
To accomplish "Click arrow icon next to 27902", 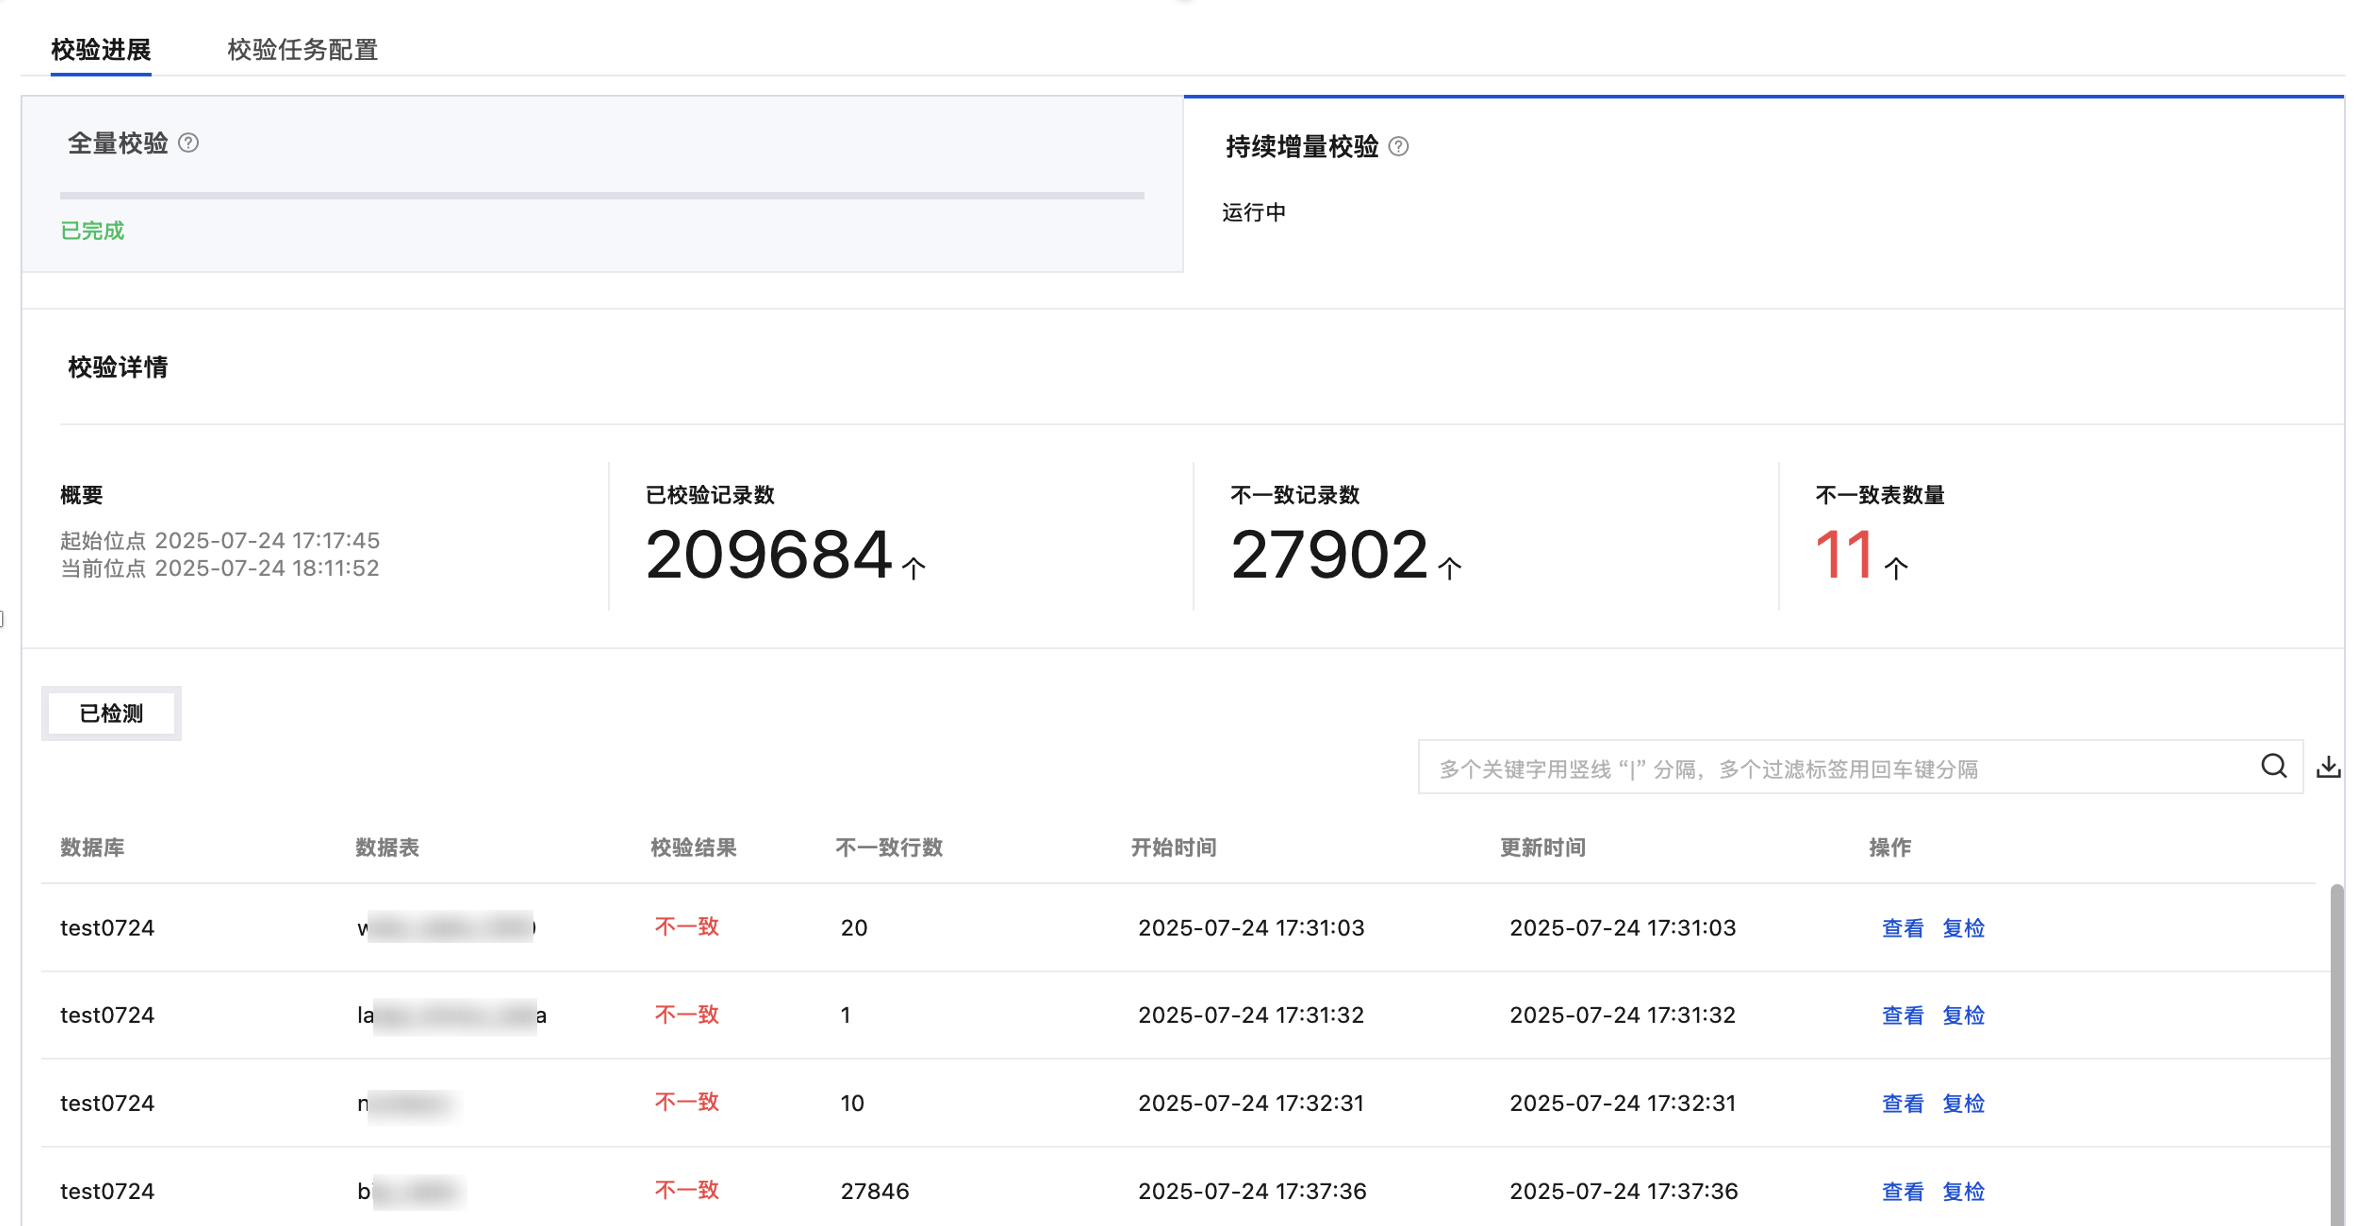I will (x=1449, y=568).
